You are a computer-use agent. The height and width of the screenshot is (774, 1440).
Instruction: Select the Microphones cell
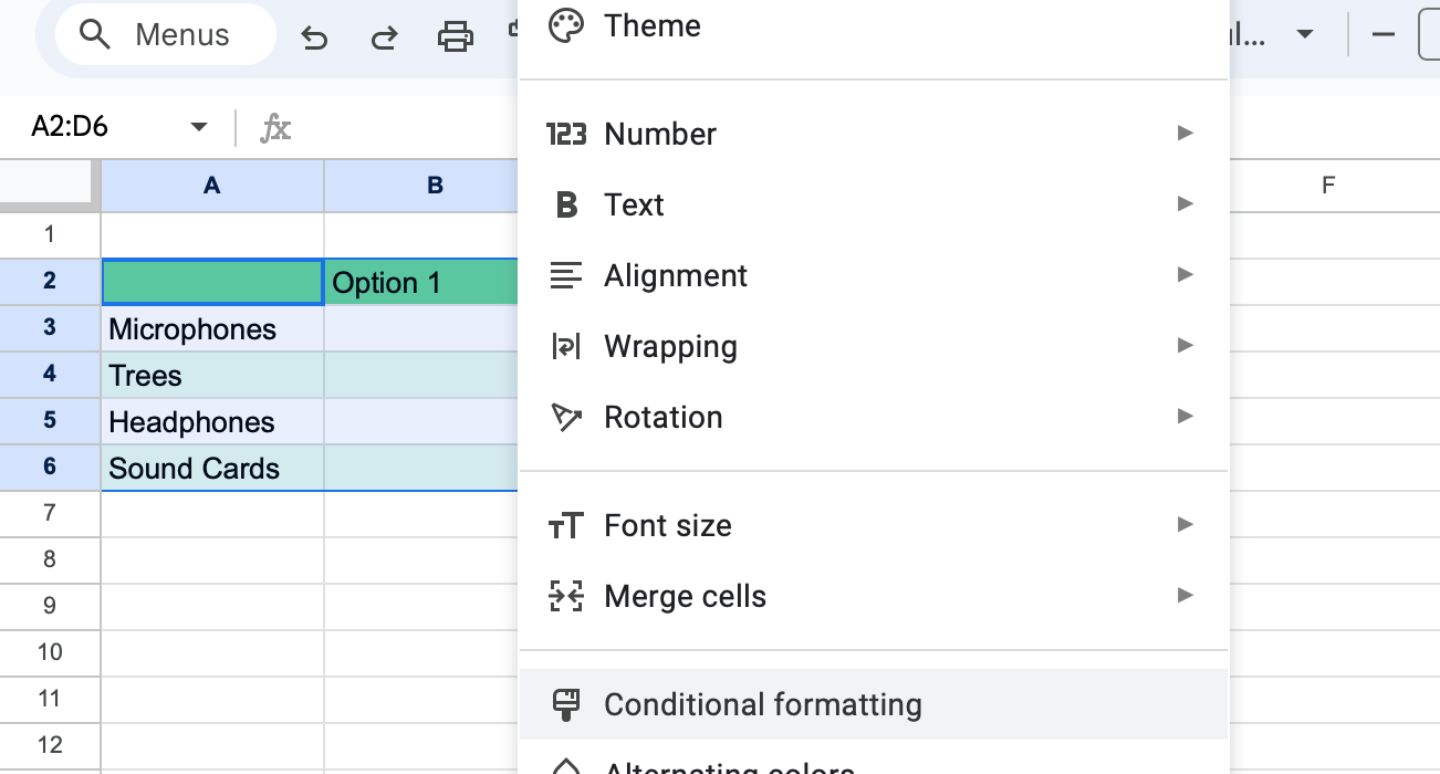[212, 329]
